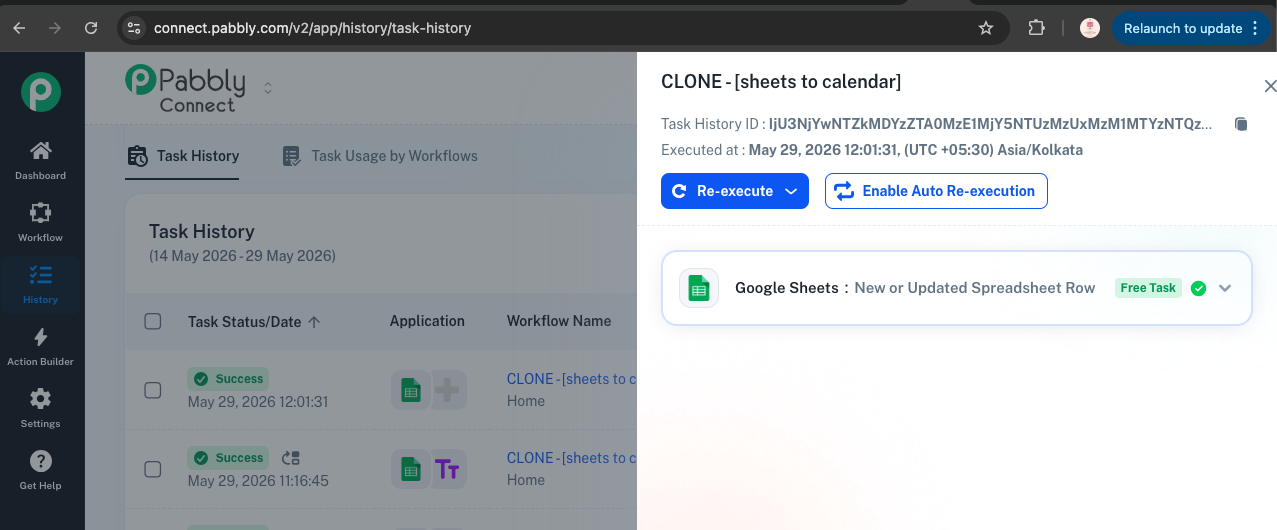Check the row dated May 29, 2026 11:16:45

click(x=153, y=469)
